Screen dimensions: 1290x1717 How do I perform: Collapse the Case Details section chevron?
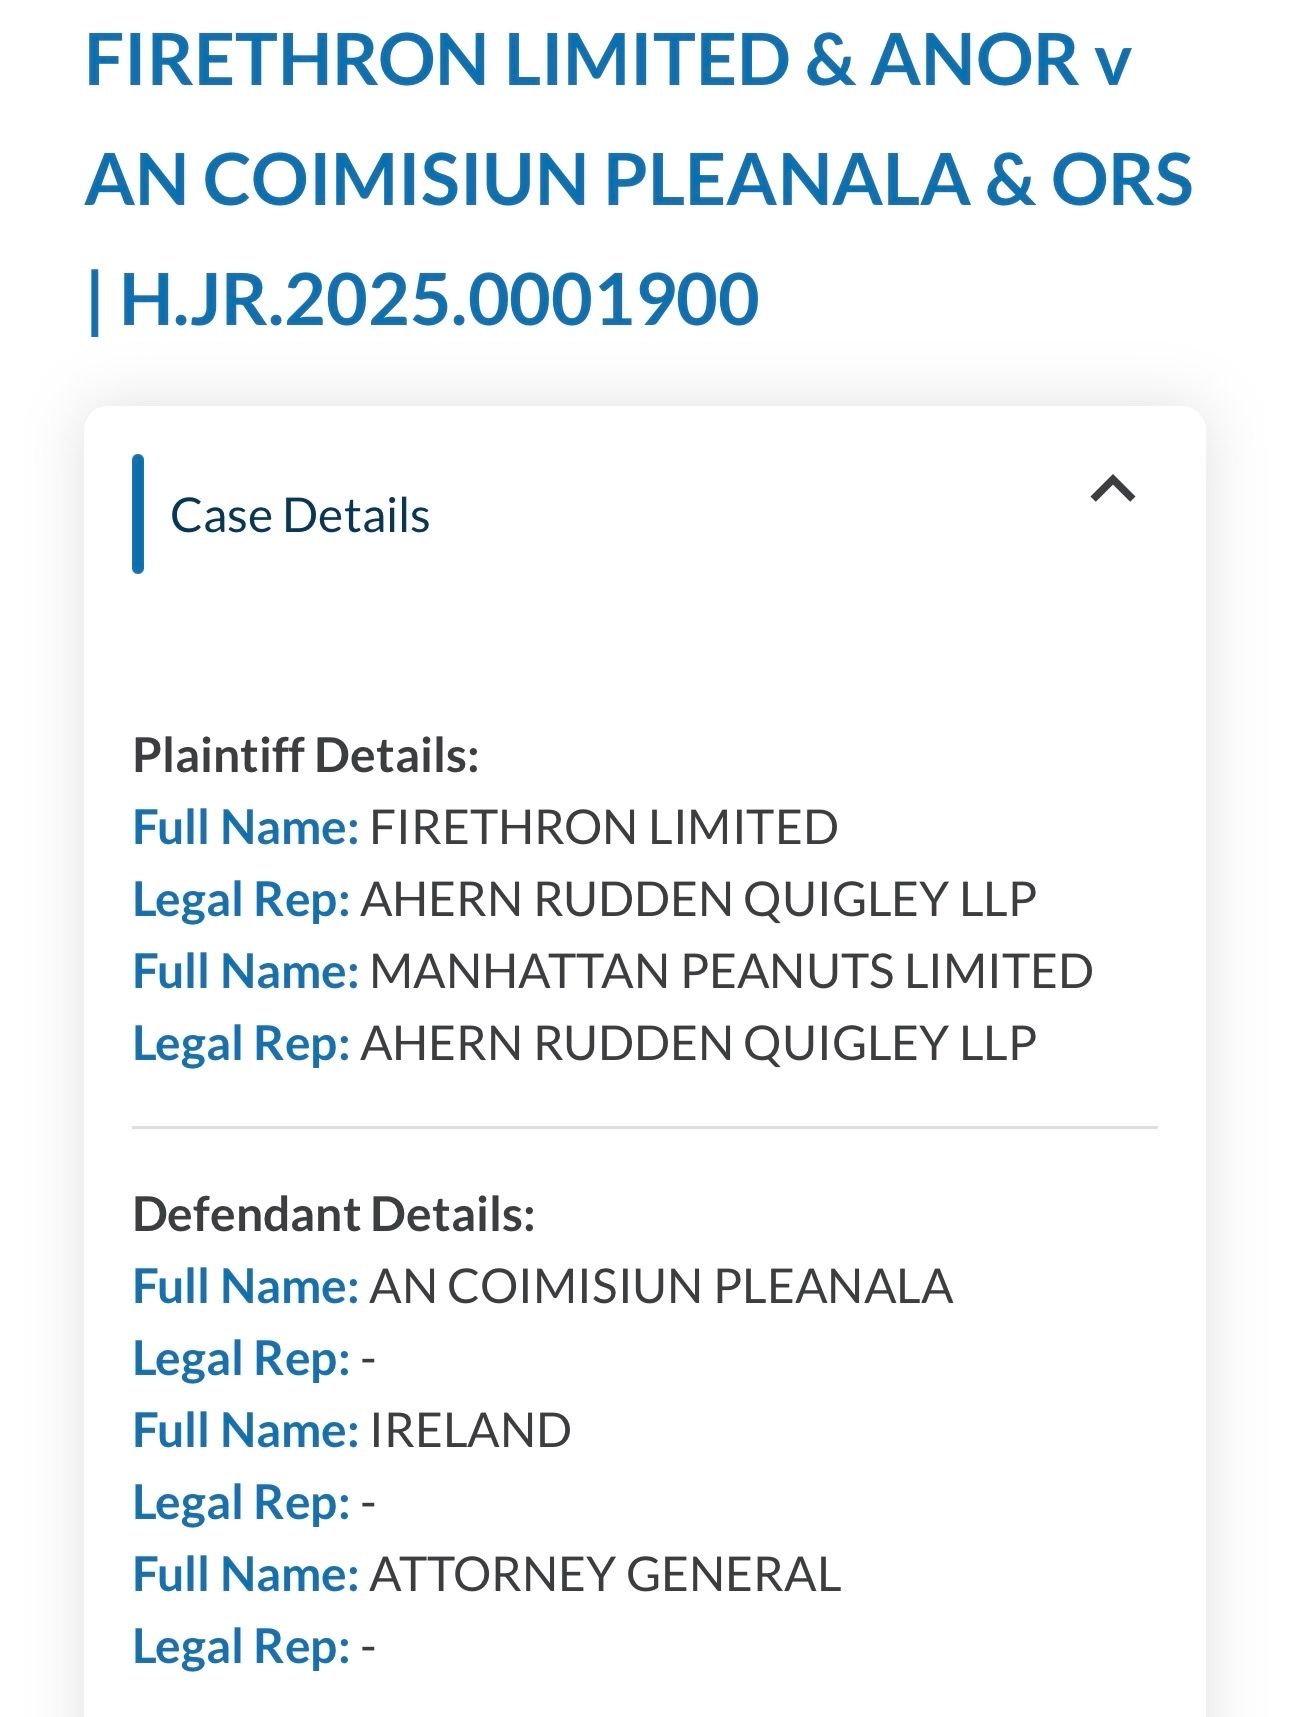(x=1112, y=489)
